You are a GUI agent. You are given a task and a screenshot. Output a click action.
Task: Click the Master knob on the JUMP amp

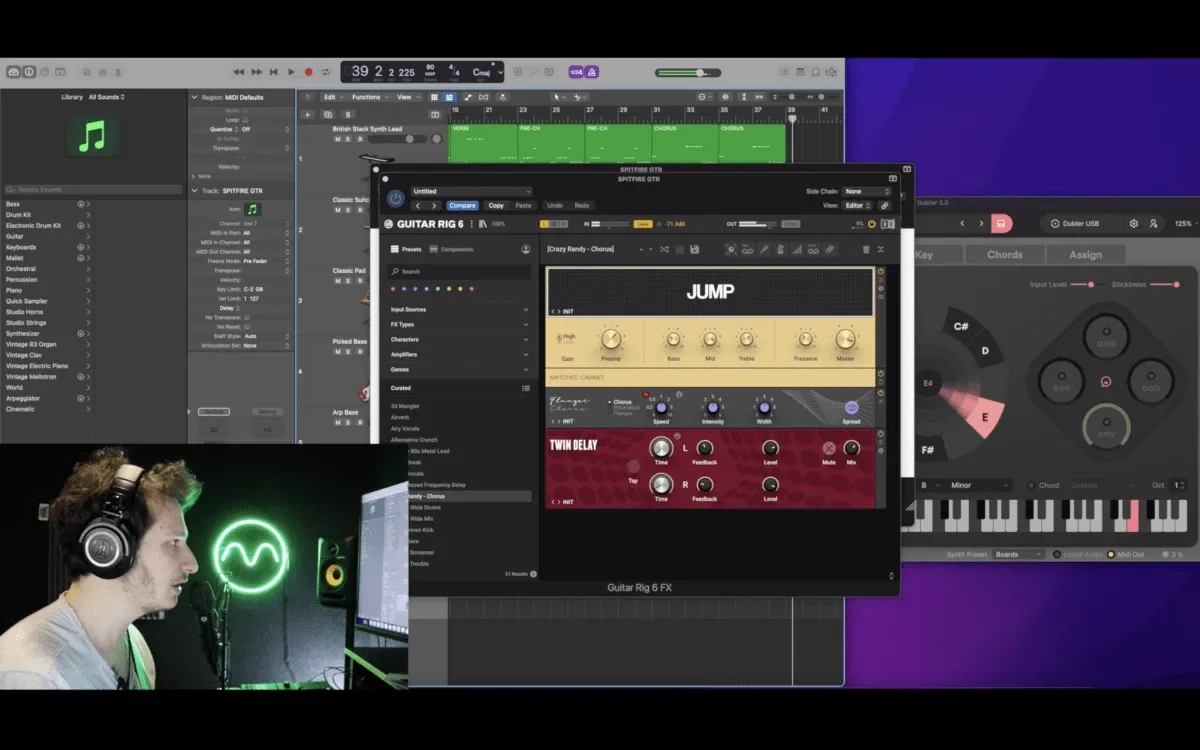[x=846, y=339]
